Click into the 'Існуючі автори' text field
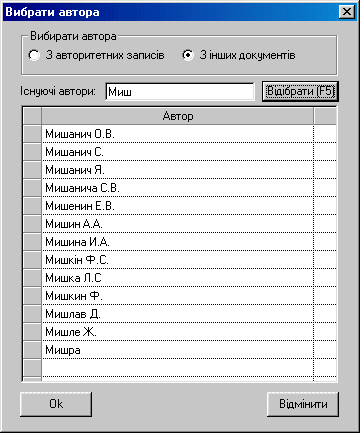Screen dimensions: 360x433 click(x=180, y=91)
